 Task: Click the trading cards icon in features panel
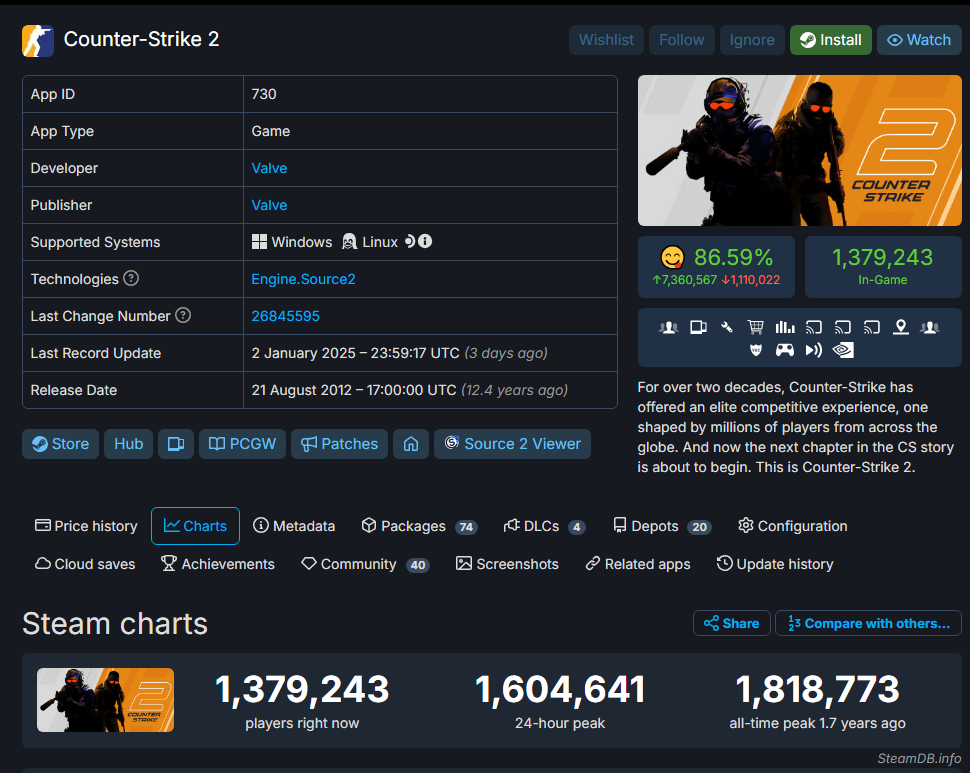(698, 327)
